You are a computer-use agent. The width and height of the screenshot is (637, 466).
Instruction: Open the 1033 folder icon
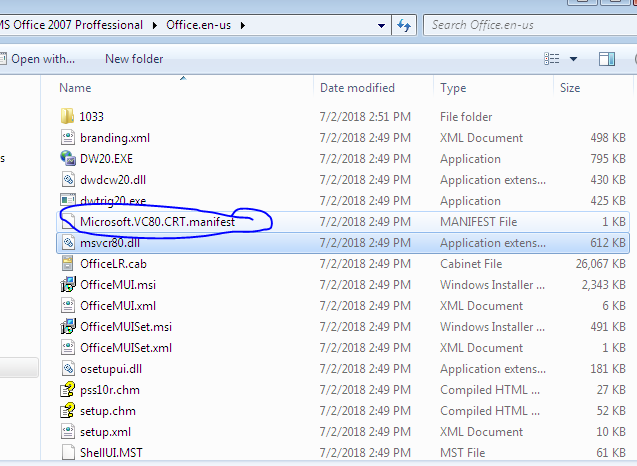67,117
